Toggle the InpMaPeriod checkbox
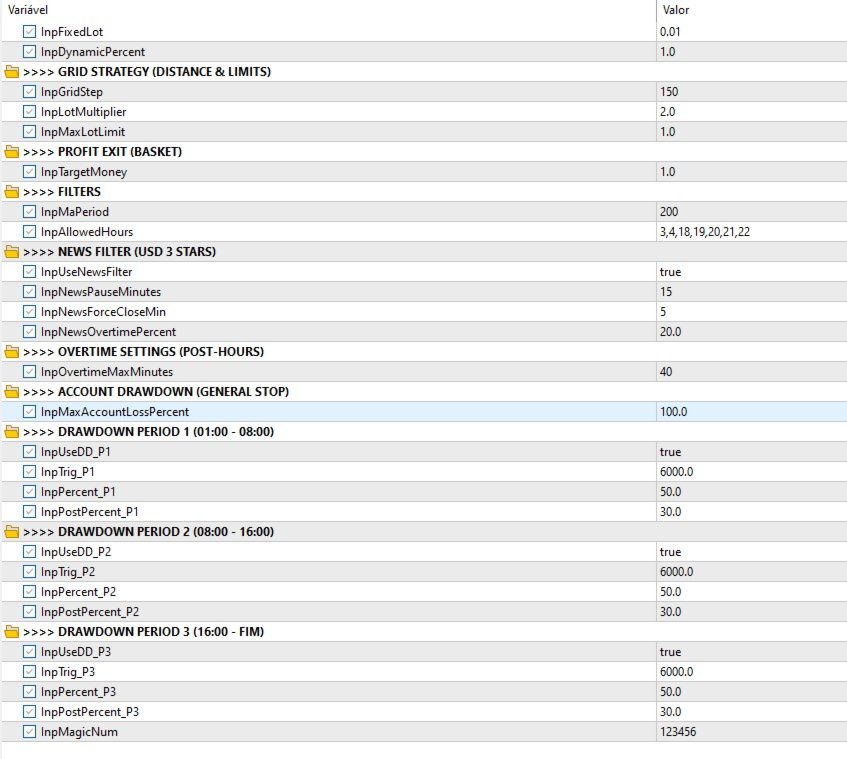Screen dimensions: 847x759 (x=29, y=212)
